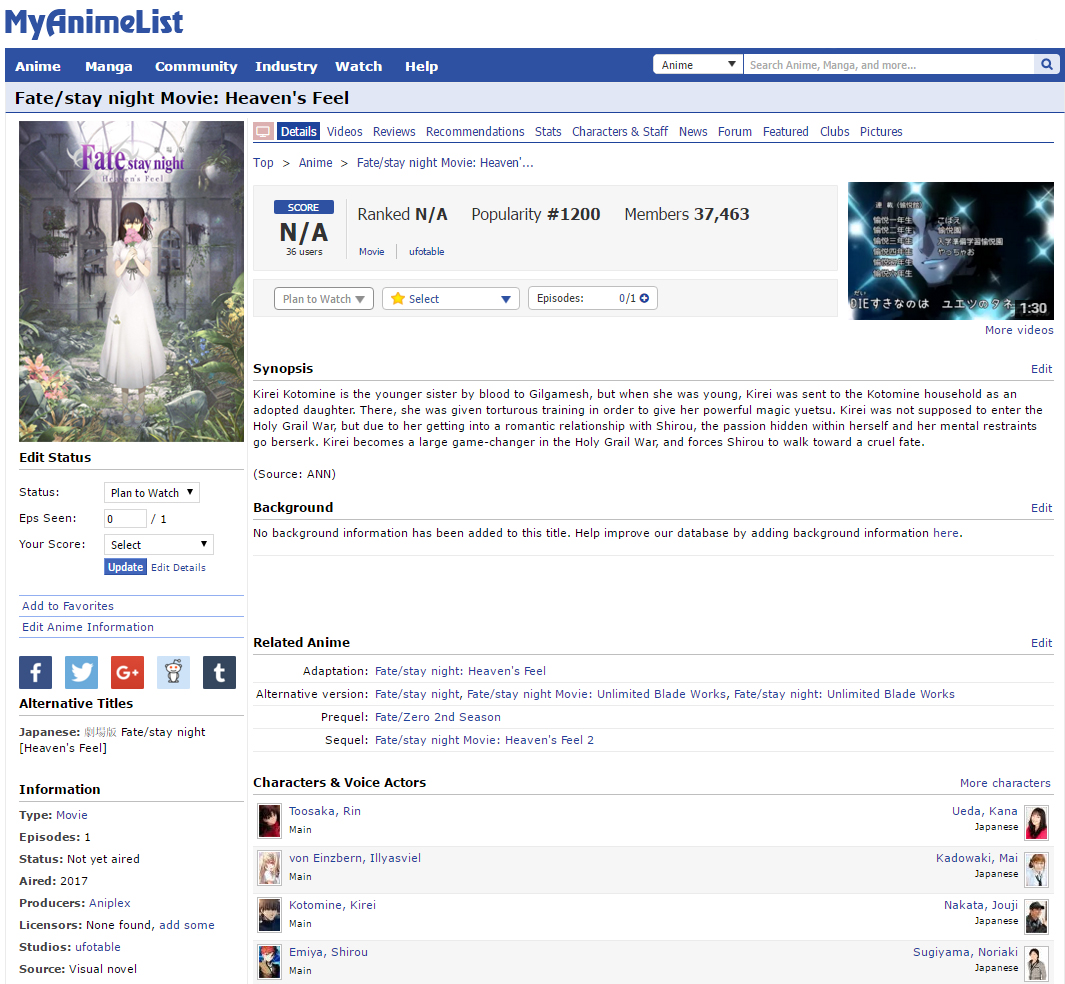The height and width of the screenshot is (984, 1065).
Task: Open Kadowaki Mai voice actor photo
Action: pyautogui.click(x=1036, y=869)
